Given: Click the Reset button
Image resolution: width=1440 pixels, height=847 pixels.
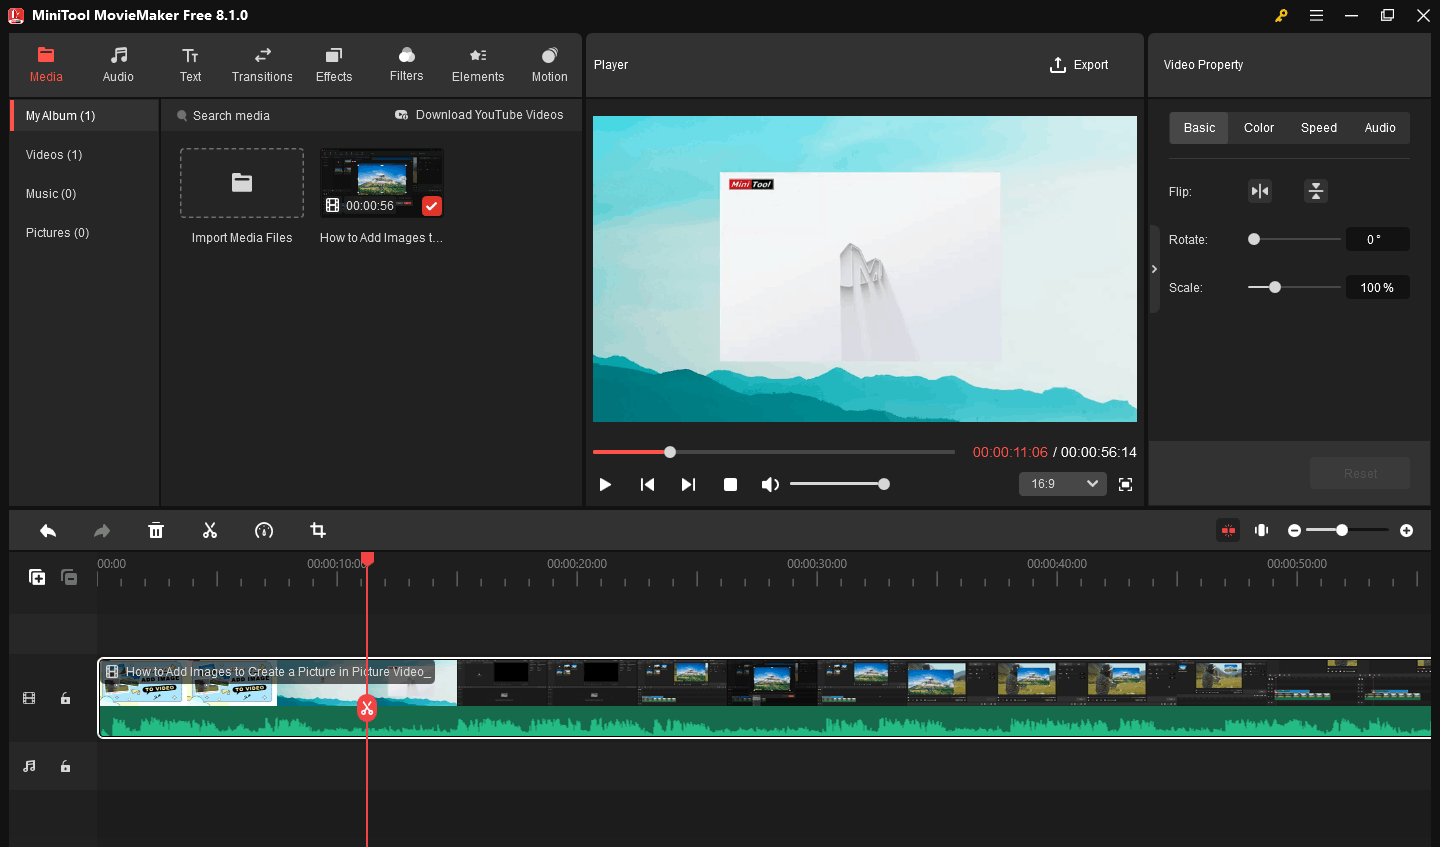Looking at the screenshot, I should point(1360,473).
